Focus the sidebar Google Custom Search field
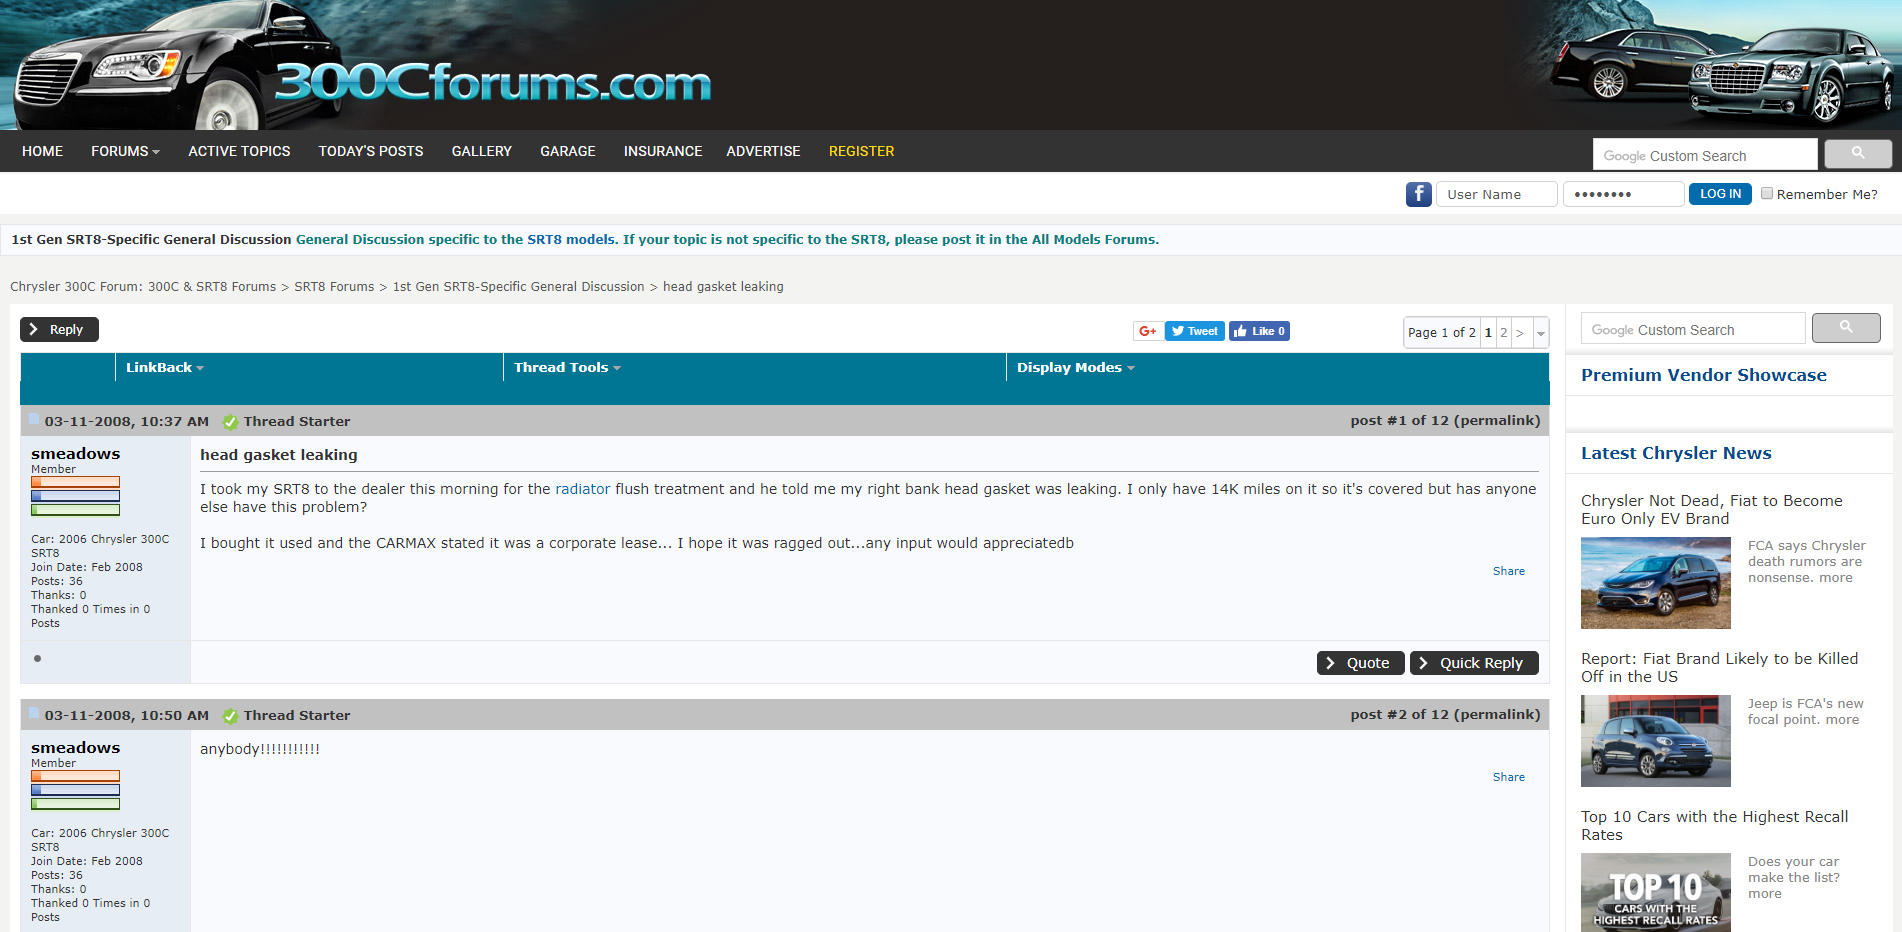 [x=1693, y=328]
